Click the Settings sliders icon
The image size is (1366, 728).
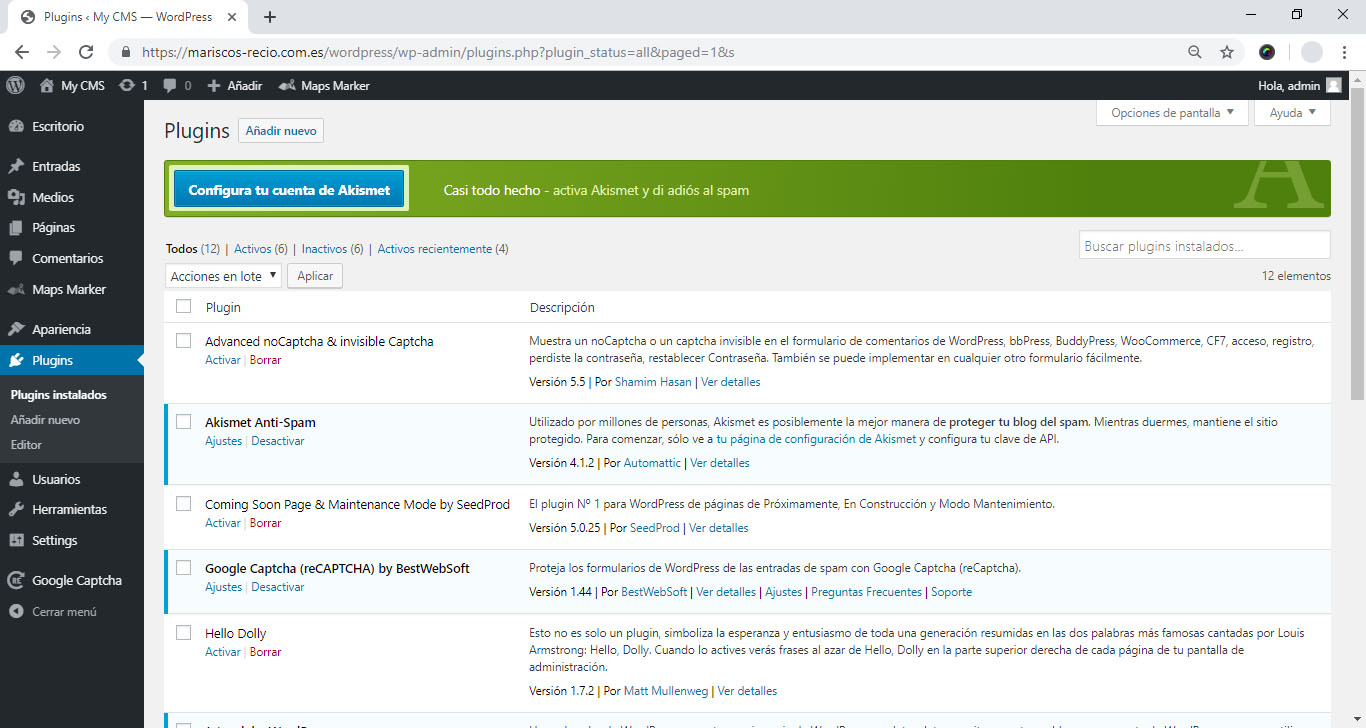point(15,541)
